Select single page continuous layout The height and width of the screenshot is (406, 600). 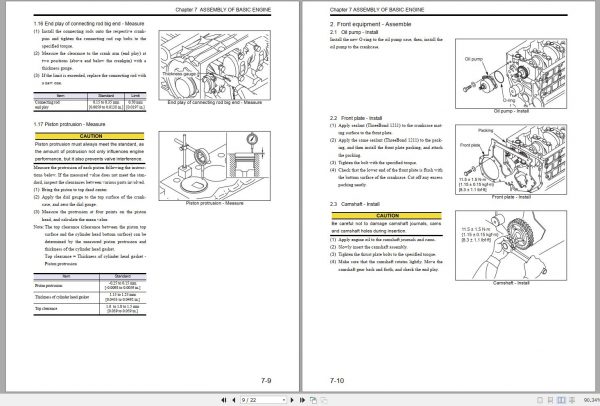[x=550, y=400]
